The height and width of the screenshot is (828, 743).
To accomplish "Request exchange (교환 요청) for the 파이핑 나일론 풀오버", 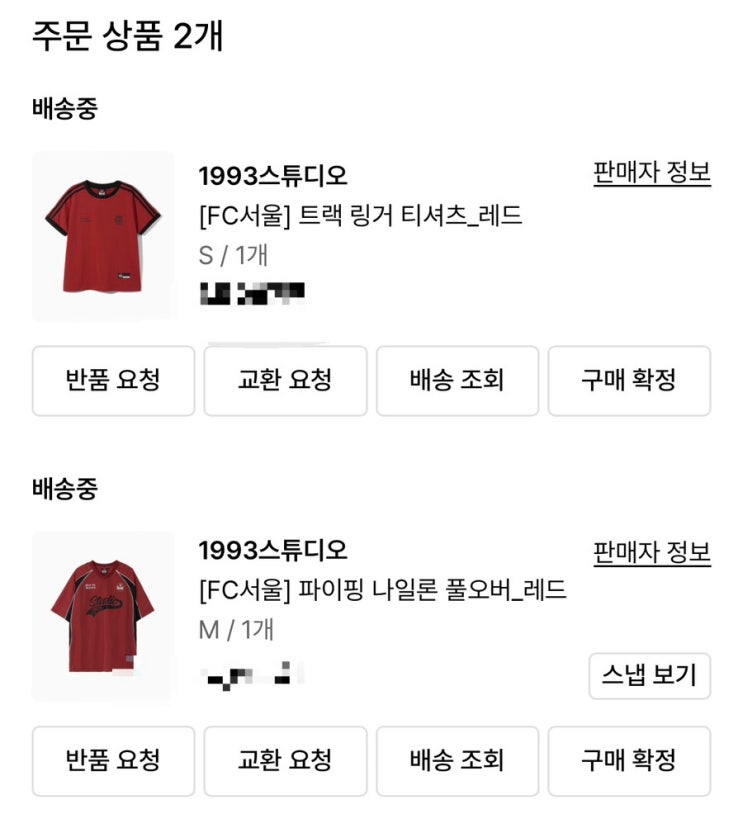I will tap(285, 760).
